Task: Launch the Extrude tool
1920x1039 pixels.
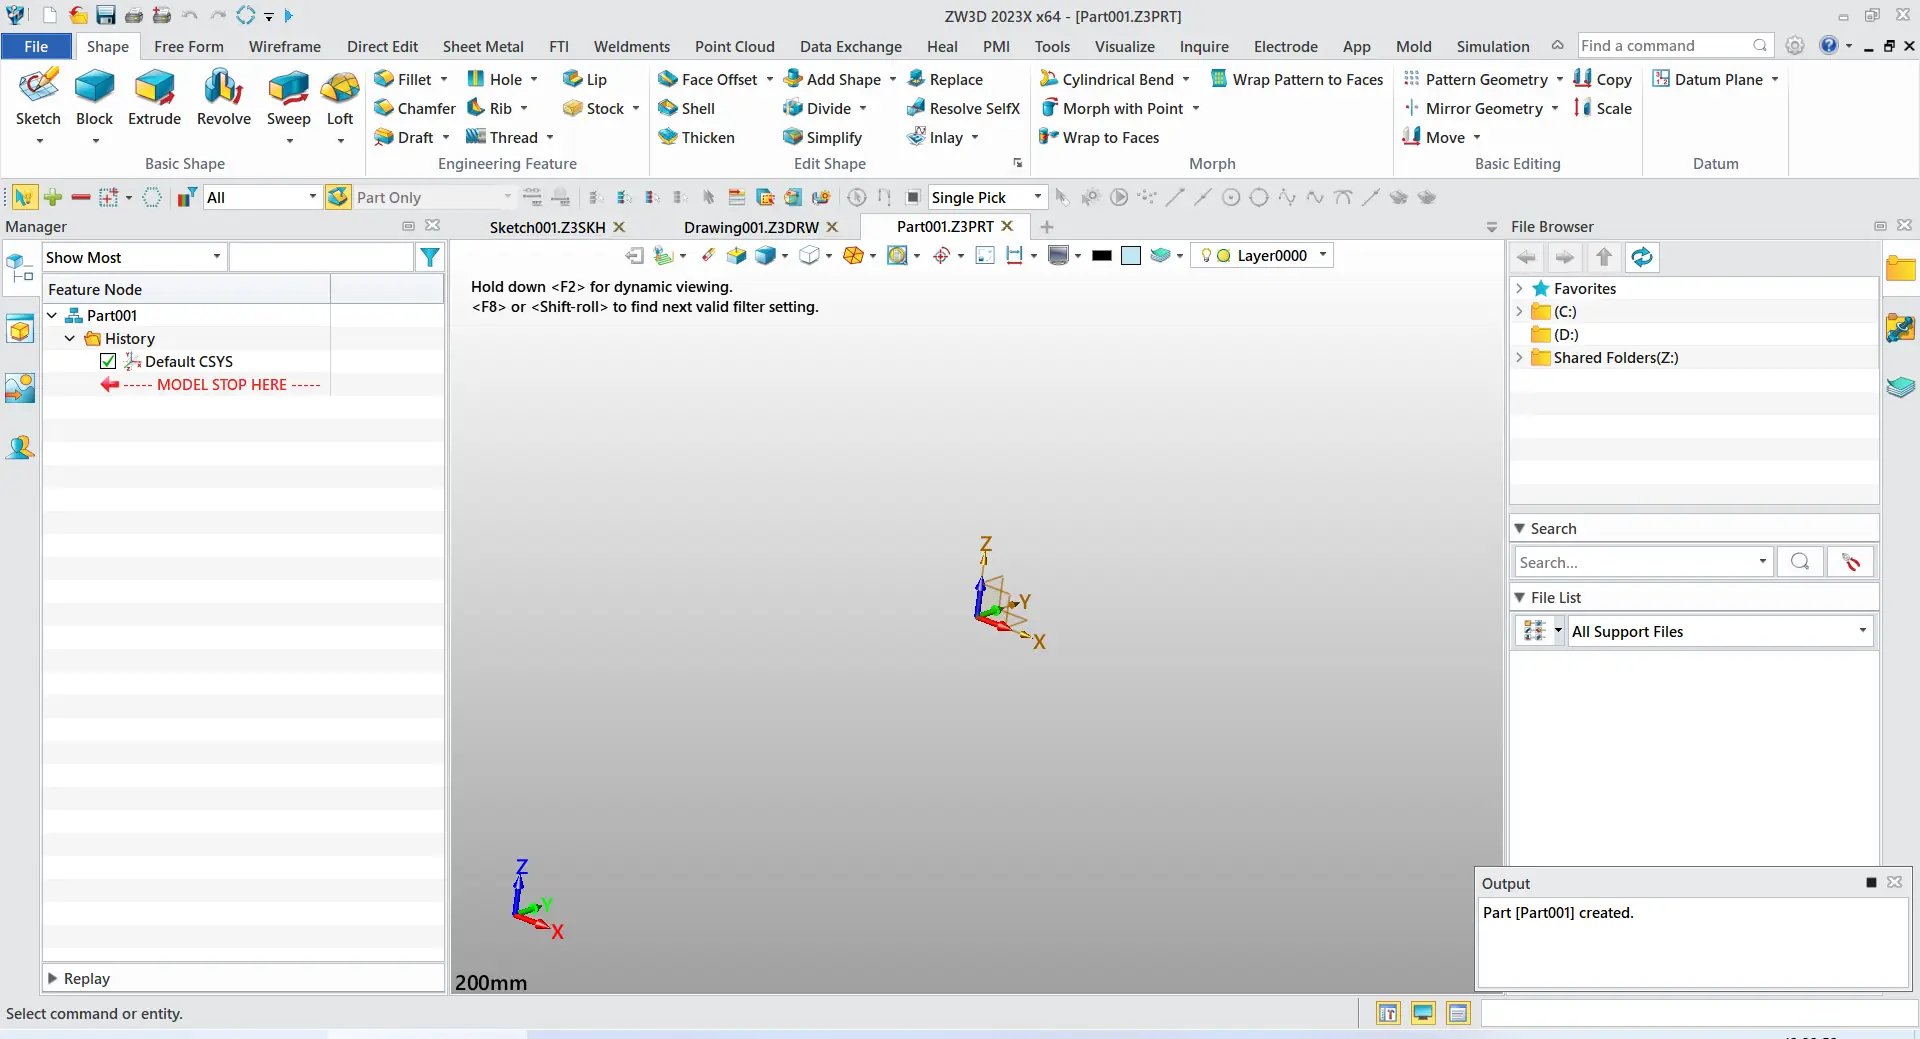Action: coord(154,98)
